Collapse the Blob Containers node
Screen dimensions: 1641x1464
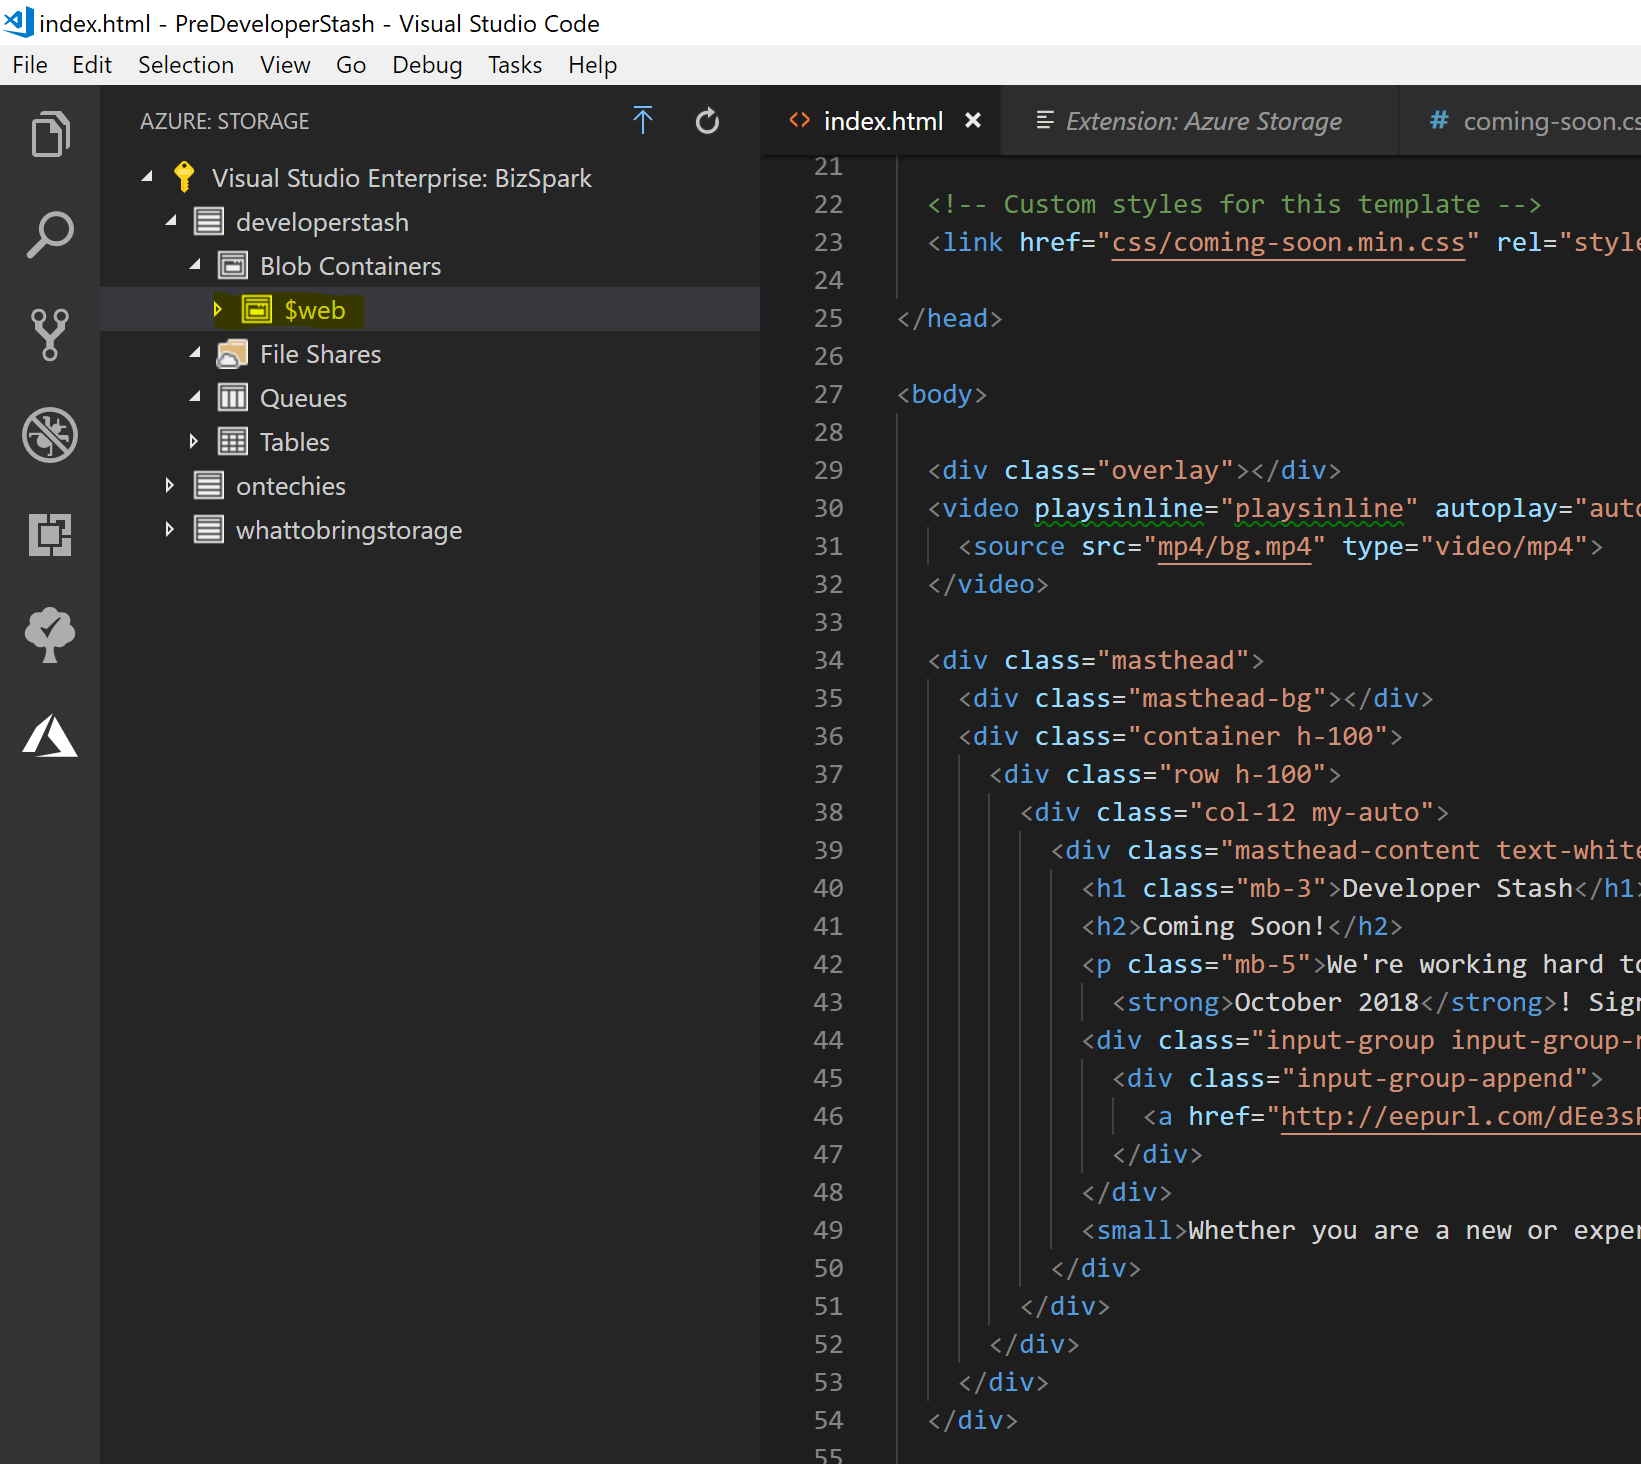195,265
